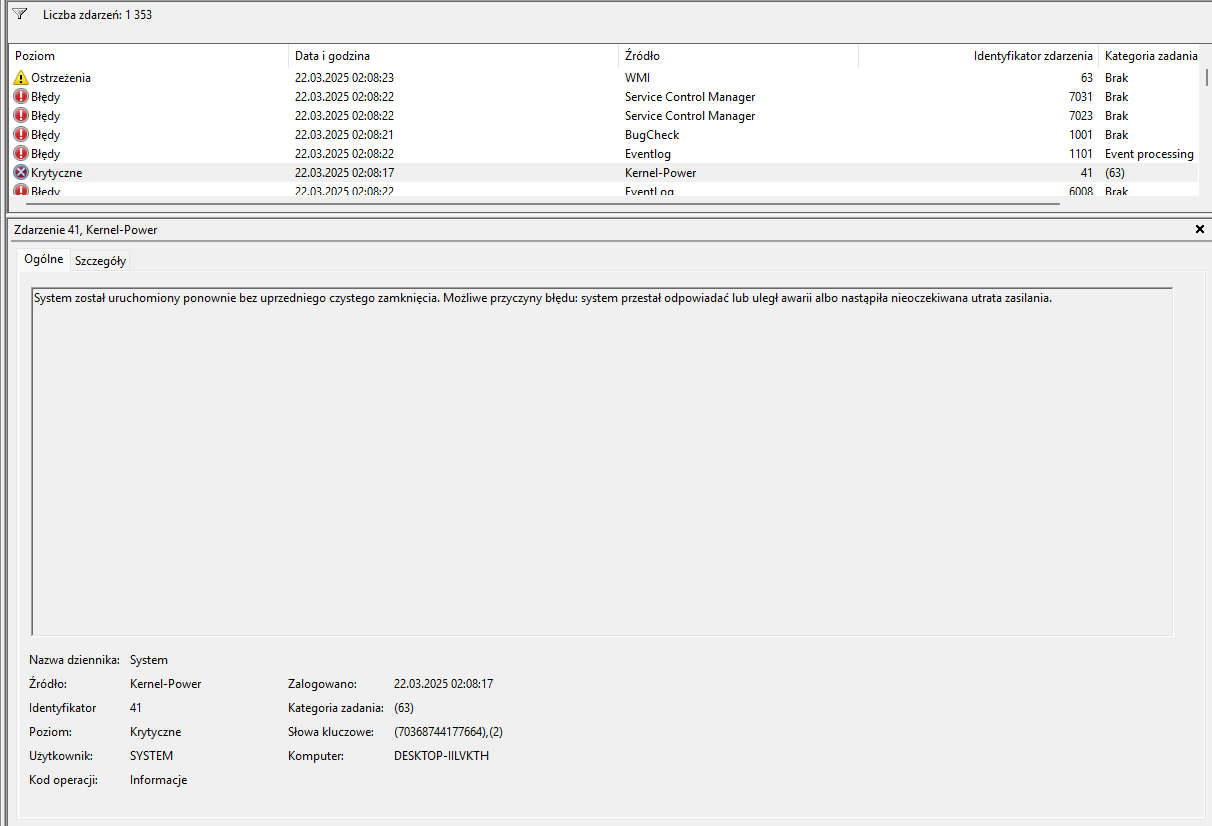Click the error icon in BugCheck row
This screenshot has width=1212, height=826.
point(21,135)
